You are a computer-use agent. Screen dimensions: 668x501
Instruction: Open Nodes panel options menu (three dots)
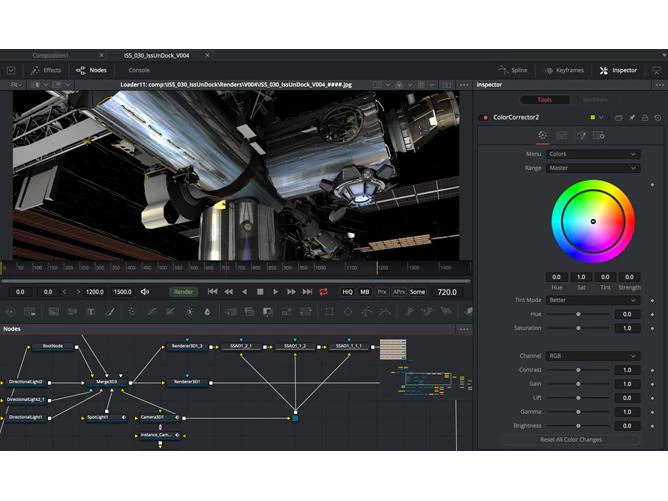[464, 329]
